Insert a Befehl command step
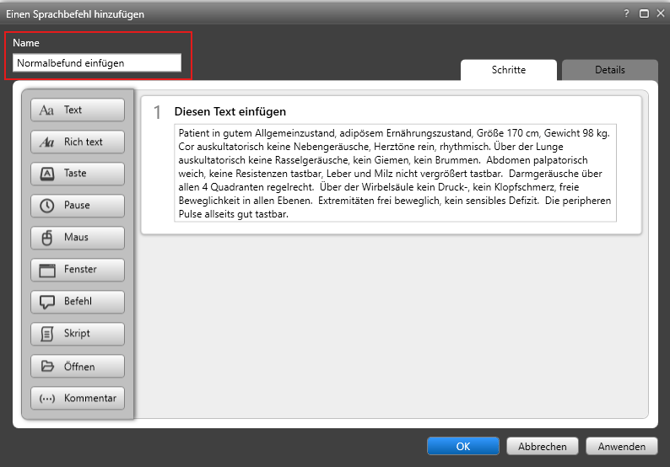The height and width of the screenshot is (467, 670). [77, 302]
